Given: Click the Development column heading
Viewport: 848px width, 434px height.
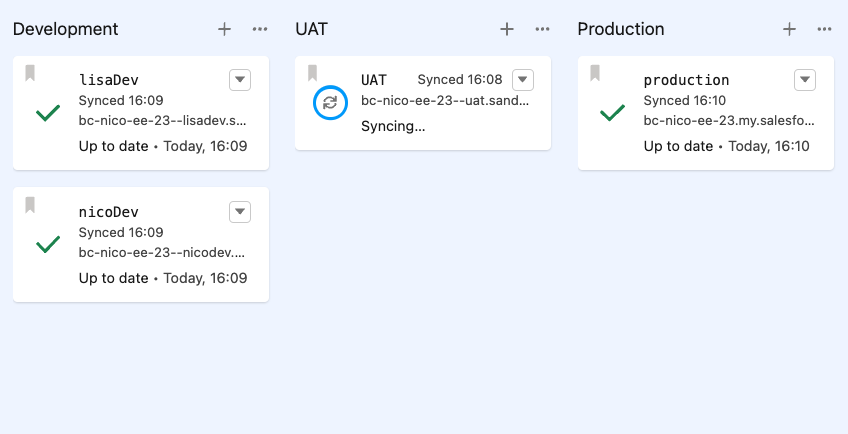Looking at the screenshot, I should click(x=65, y=29).
